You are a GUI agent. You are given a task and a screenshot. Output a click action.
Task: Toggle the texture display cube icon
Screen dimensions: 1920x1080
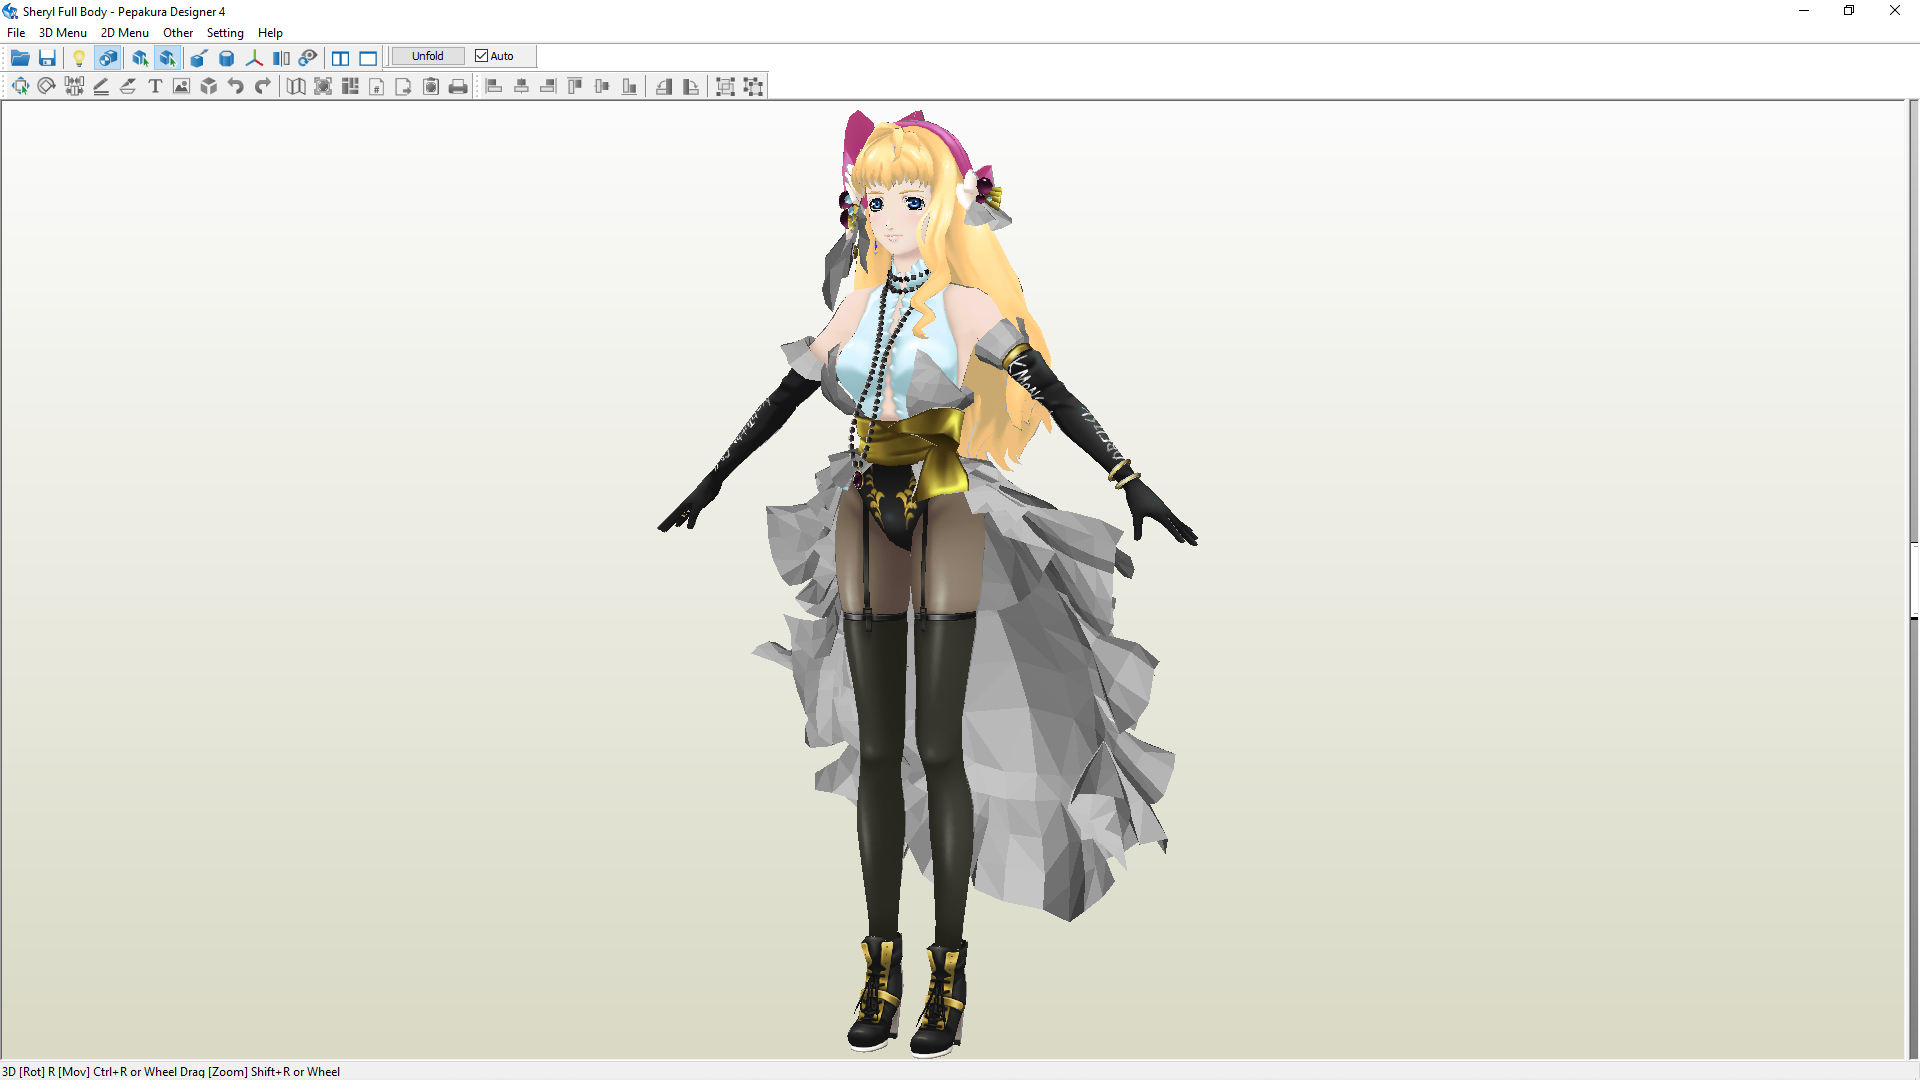[108, 57]
